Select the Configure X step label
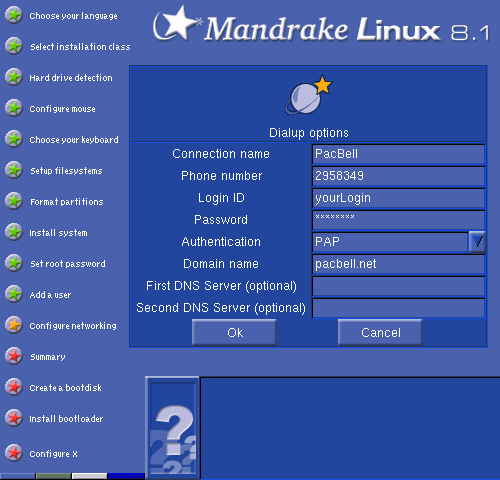The height and width of the screenshot is (480, 500). point(53,454)
